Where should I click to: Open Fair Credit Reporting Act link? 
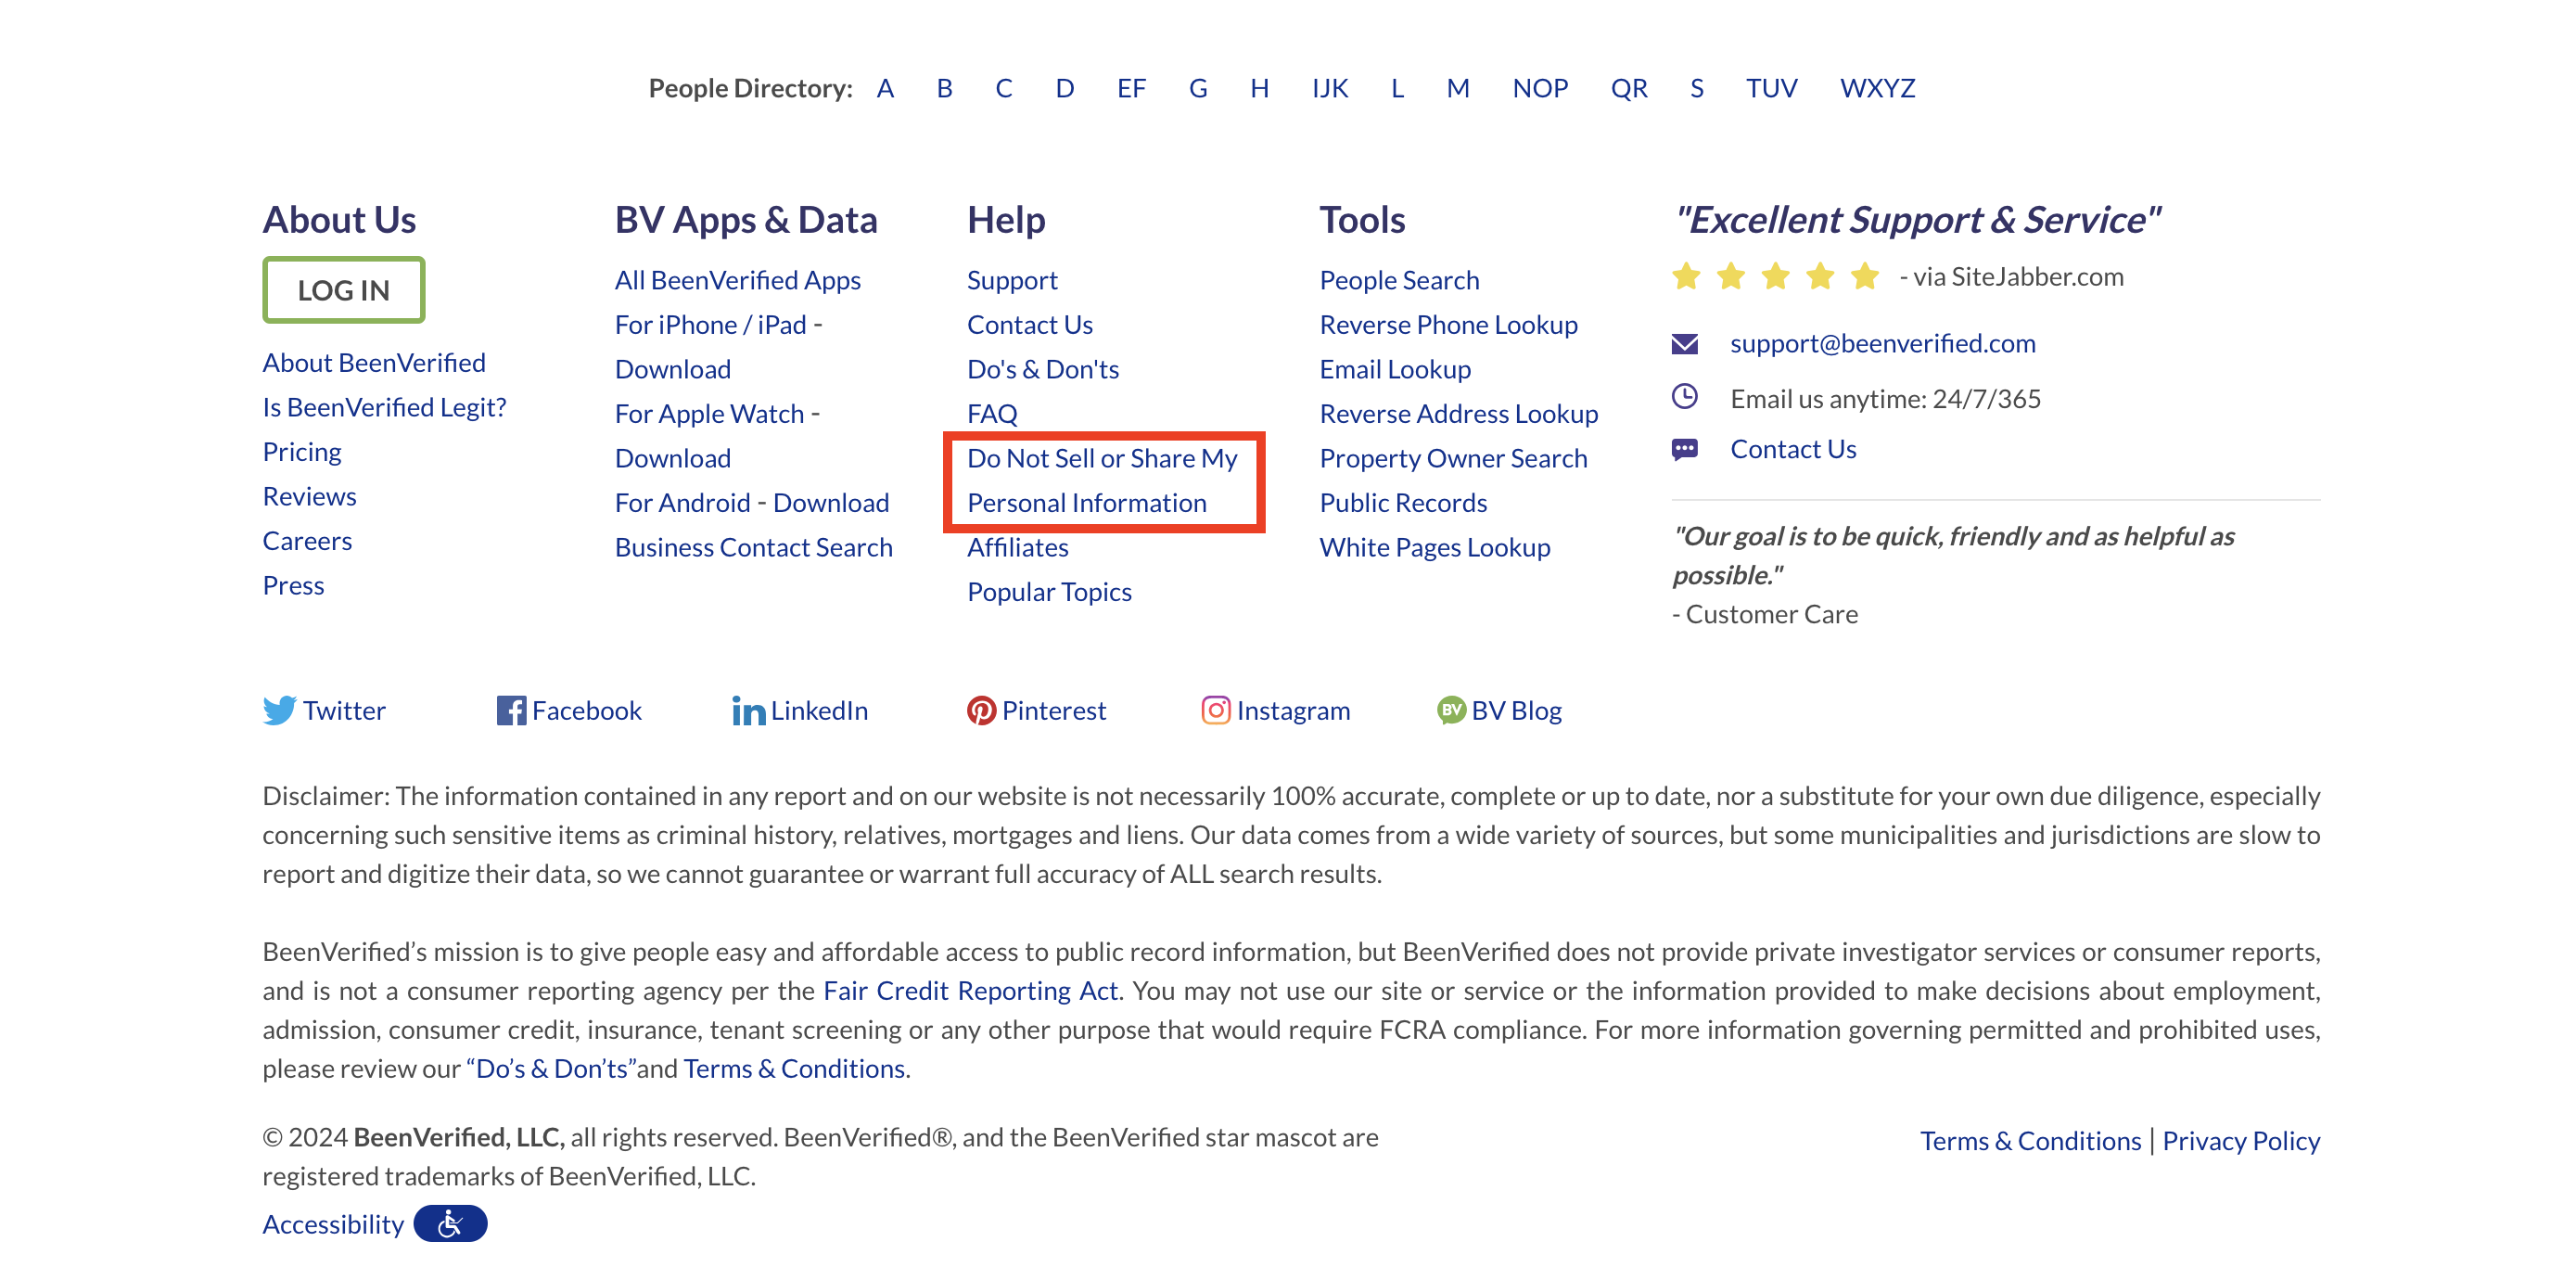click(x=970, y=990)
